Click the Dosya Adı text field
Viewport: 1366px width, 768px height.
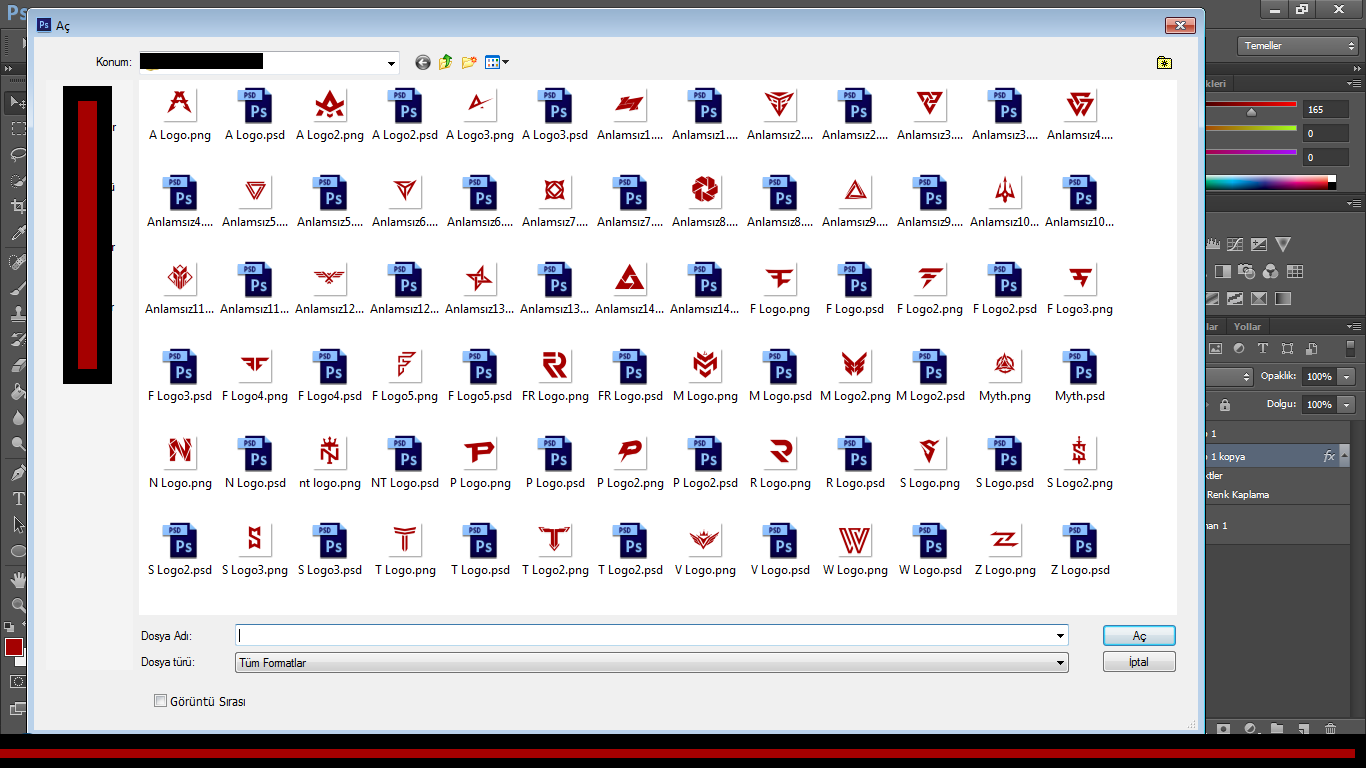[x=644, y=636]
